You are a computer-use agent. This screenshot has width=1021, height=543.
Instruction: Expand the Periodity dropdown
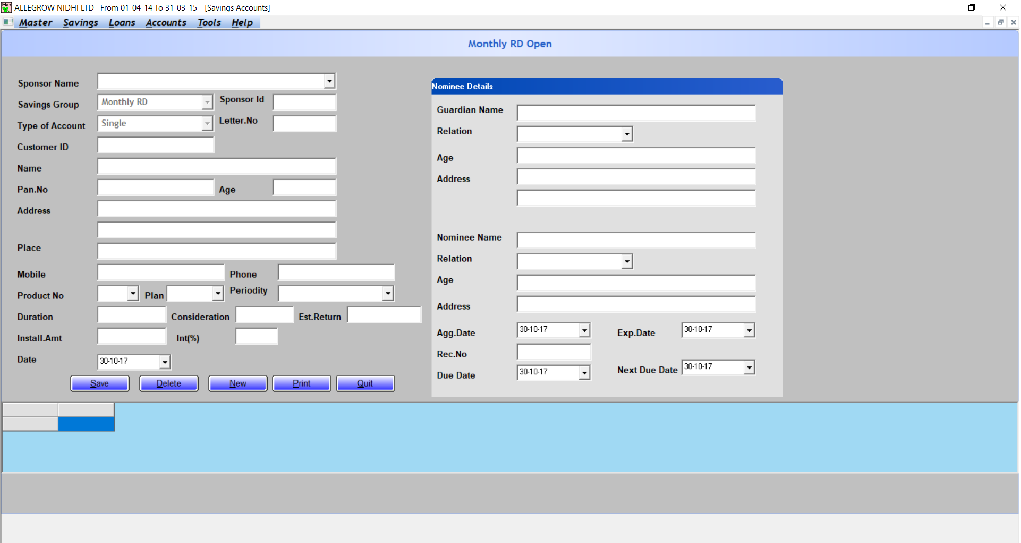[387, 293]
